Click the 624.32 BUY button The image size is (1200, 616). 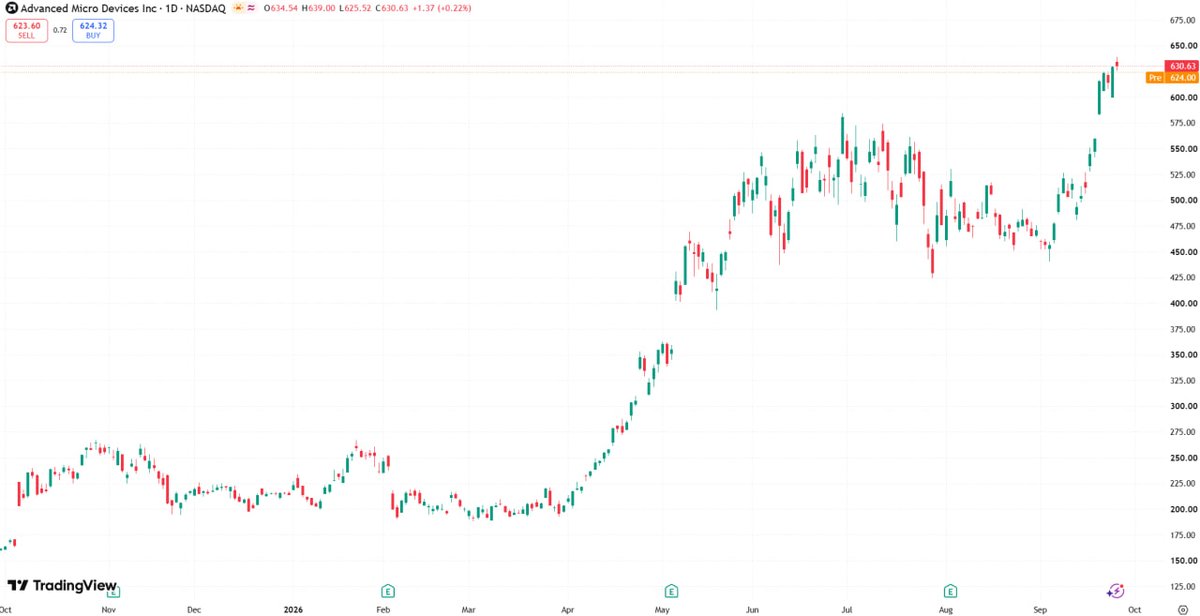(x=93, y=31)
